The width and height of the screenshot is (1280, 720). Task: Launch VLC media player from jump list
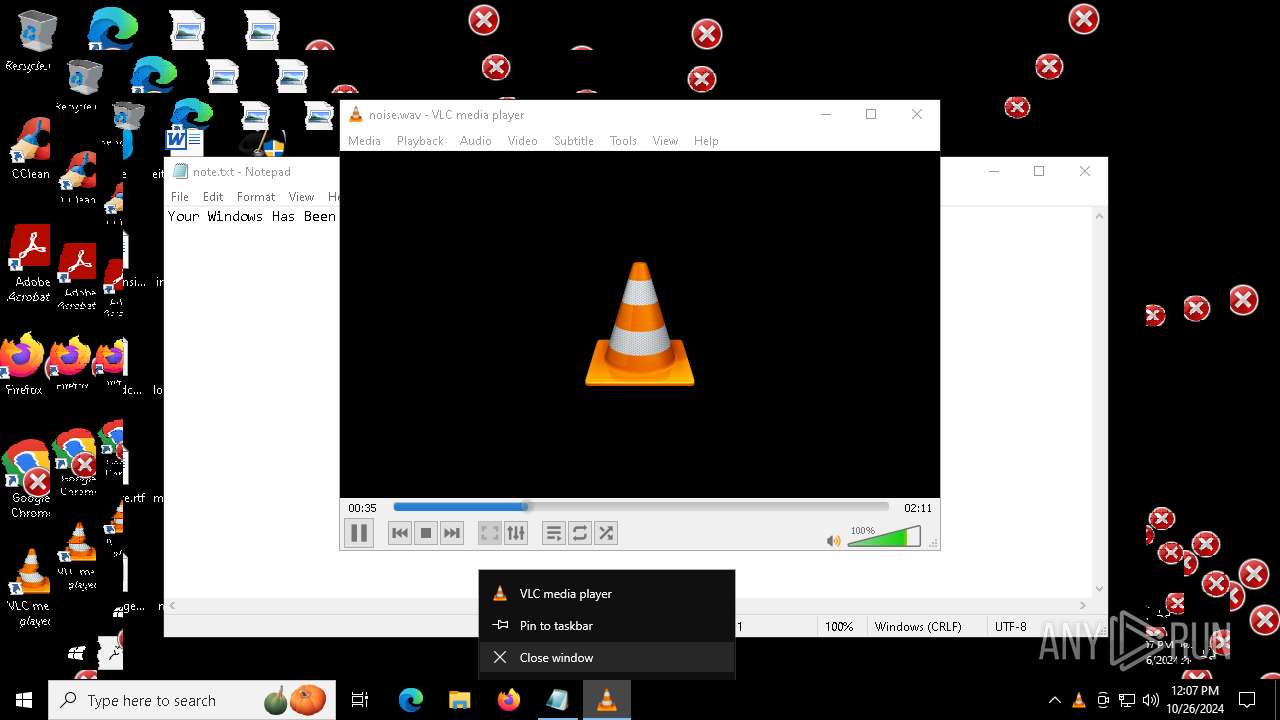tap(607, 593)
